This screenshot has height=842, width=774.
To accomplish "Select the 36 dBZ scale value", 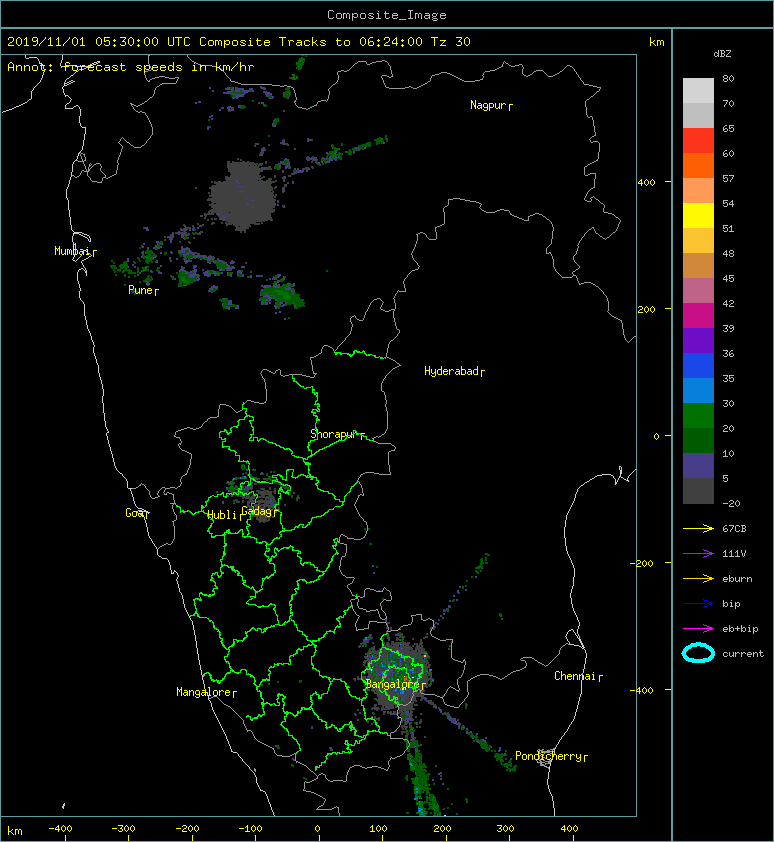I will pos(728,353).
